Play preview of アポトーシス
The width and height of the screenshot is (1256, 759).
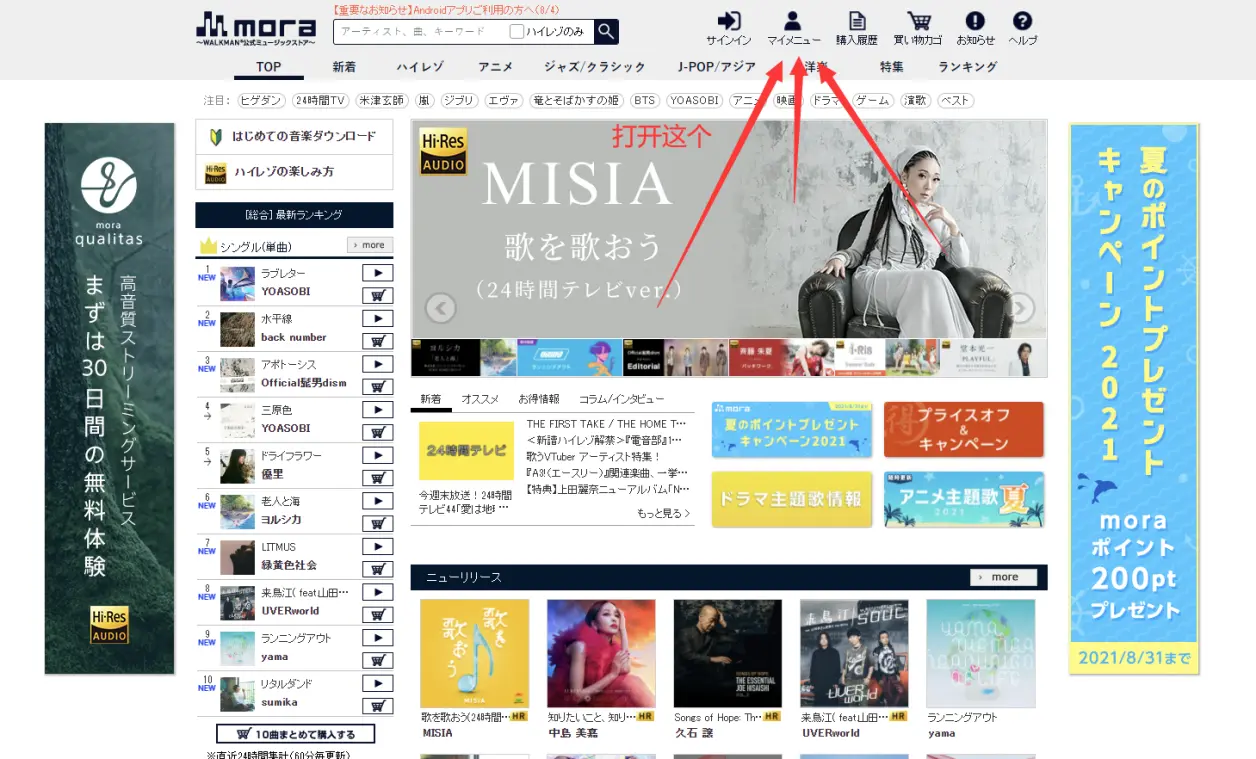[377, 364]
